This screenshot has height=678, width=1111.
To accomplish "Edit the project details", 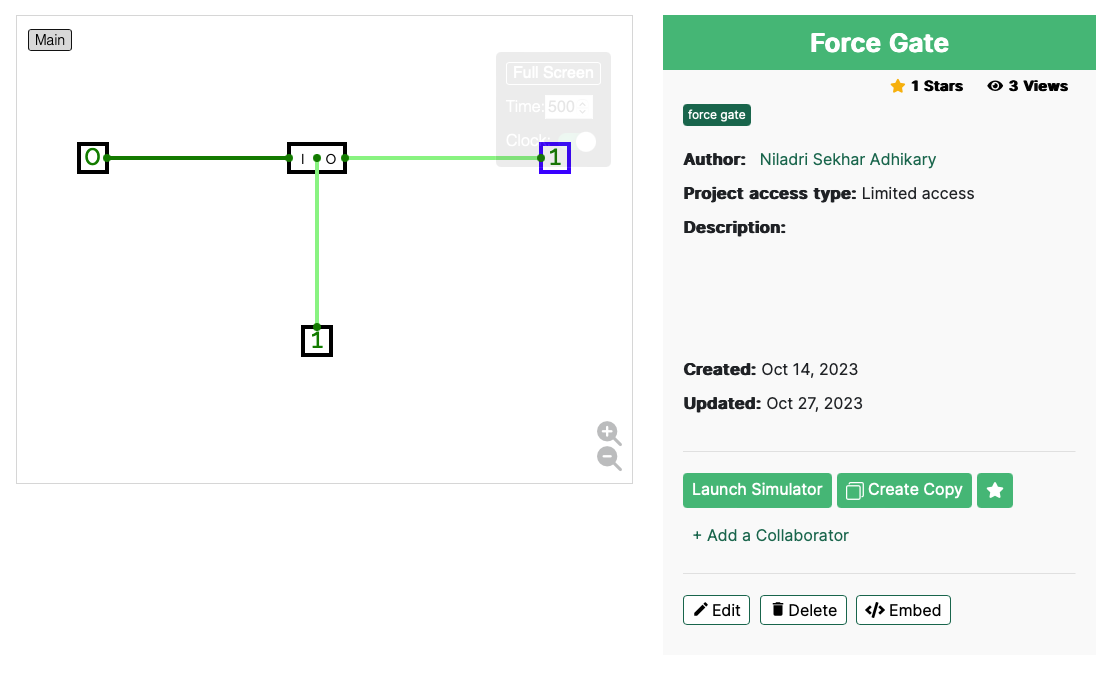I will coord(717,610).
